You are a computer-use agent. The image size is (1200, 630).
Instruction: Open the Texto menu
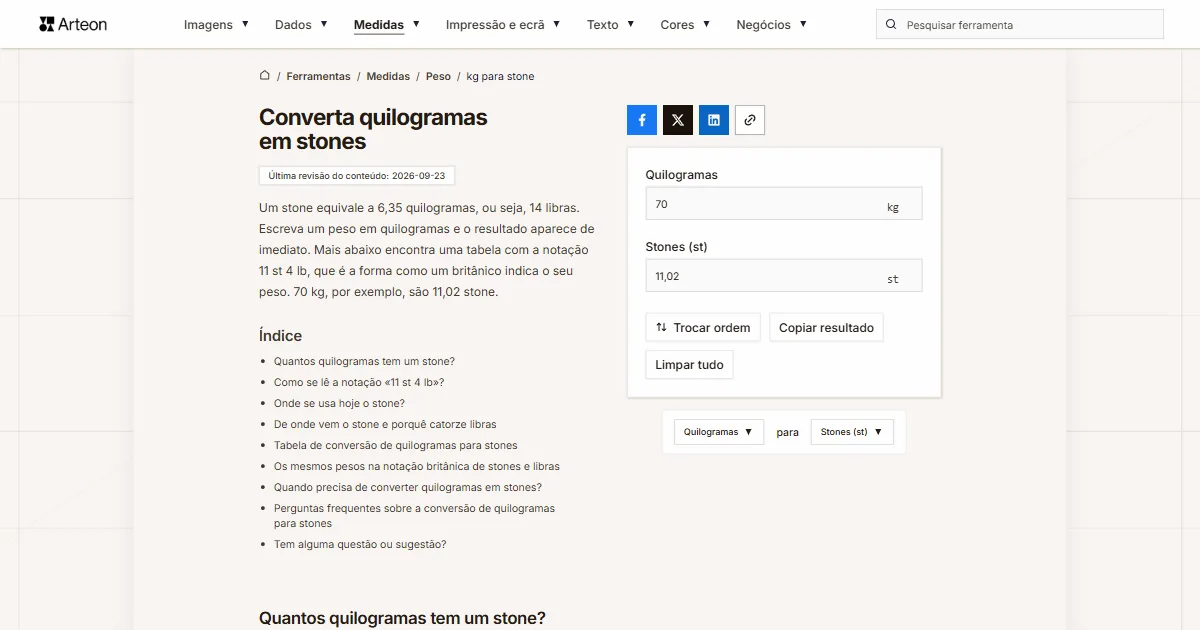coord(610,24)
